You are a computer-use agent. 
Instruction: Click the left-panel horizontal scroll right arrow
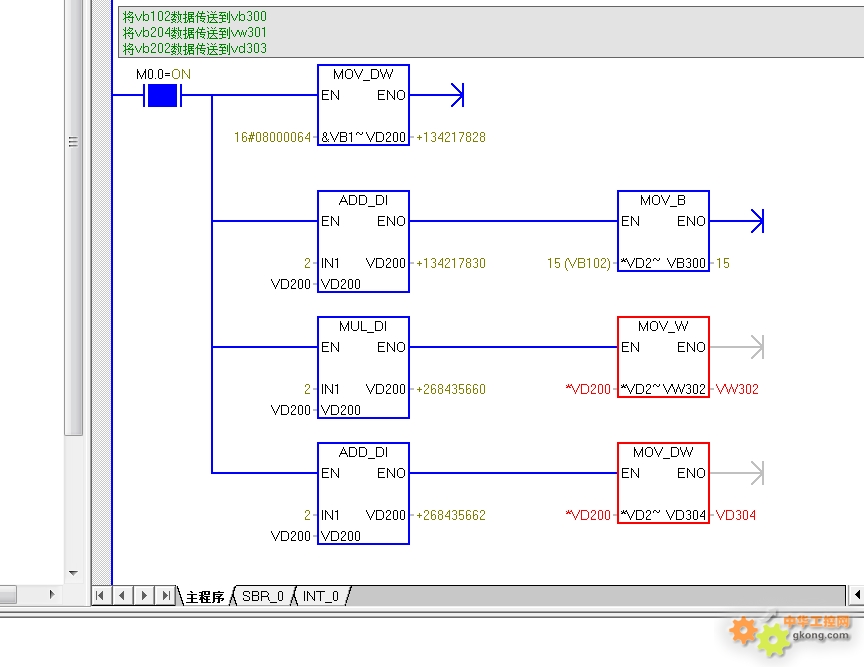point(52,594)
